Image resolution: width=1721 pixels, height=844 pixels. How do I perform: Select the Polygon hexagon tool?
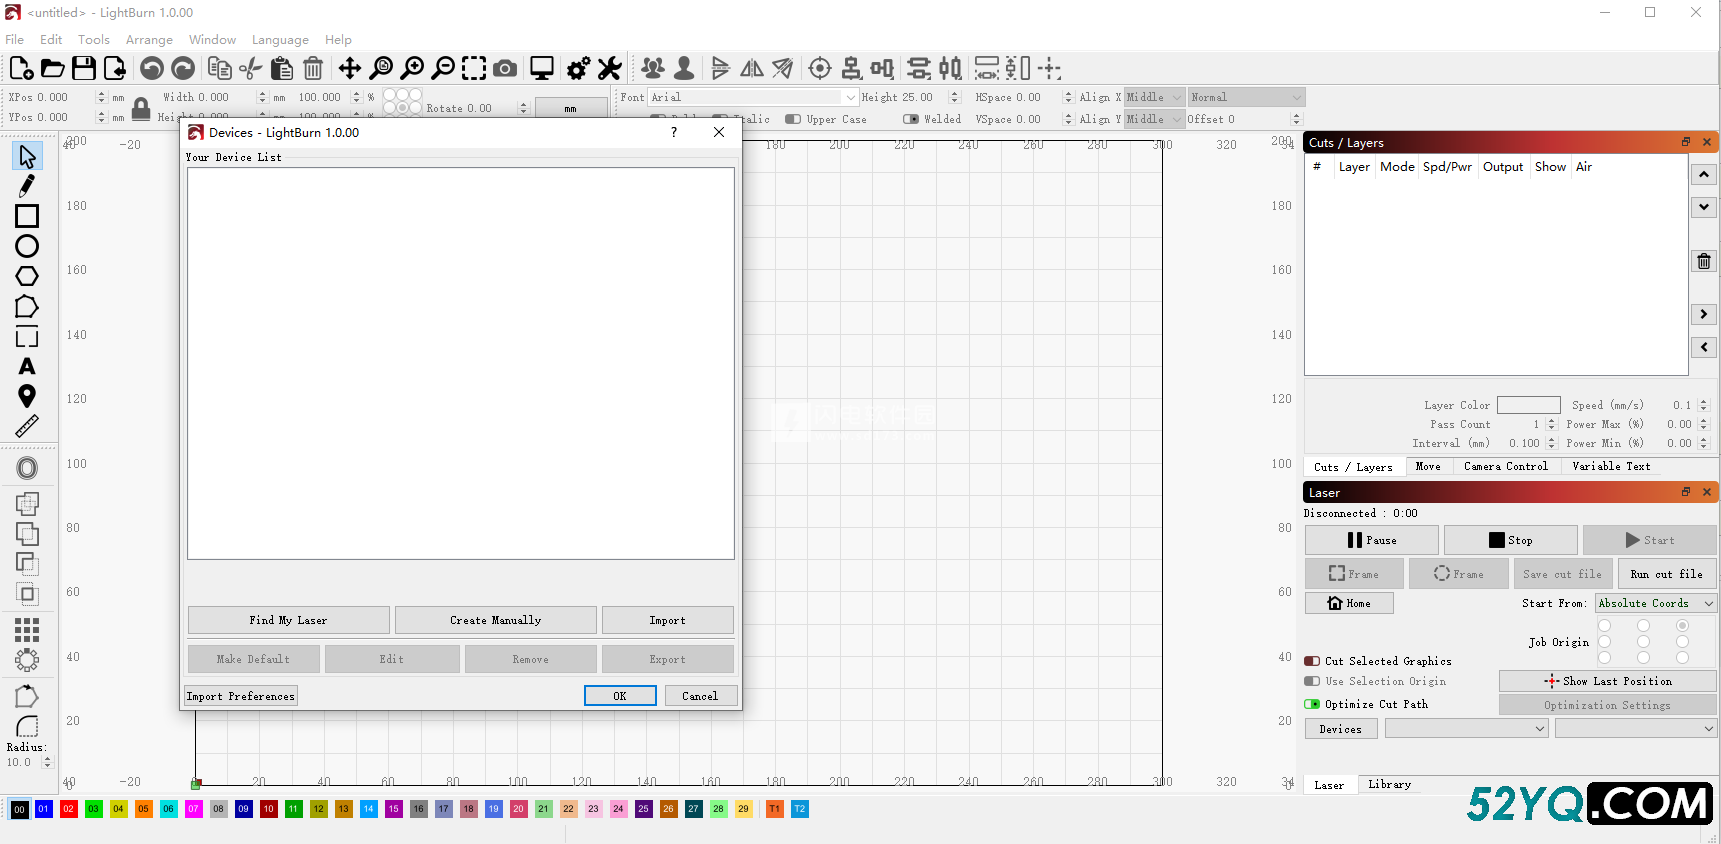[x=27, y=276]
